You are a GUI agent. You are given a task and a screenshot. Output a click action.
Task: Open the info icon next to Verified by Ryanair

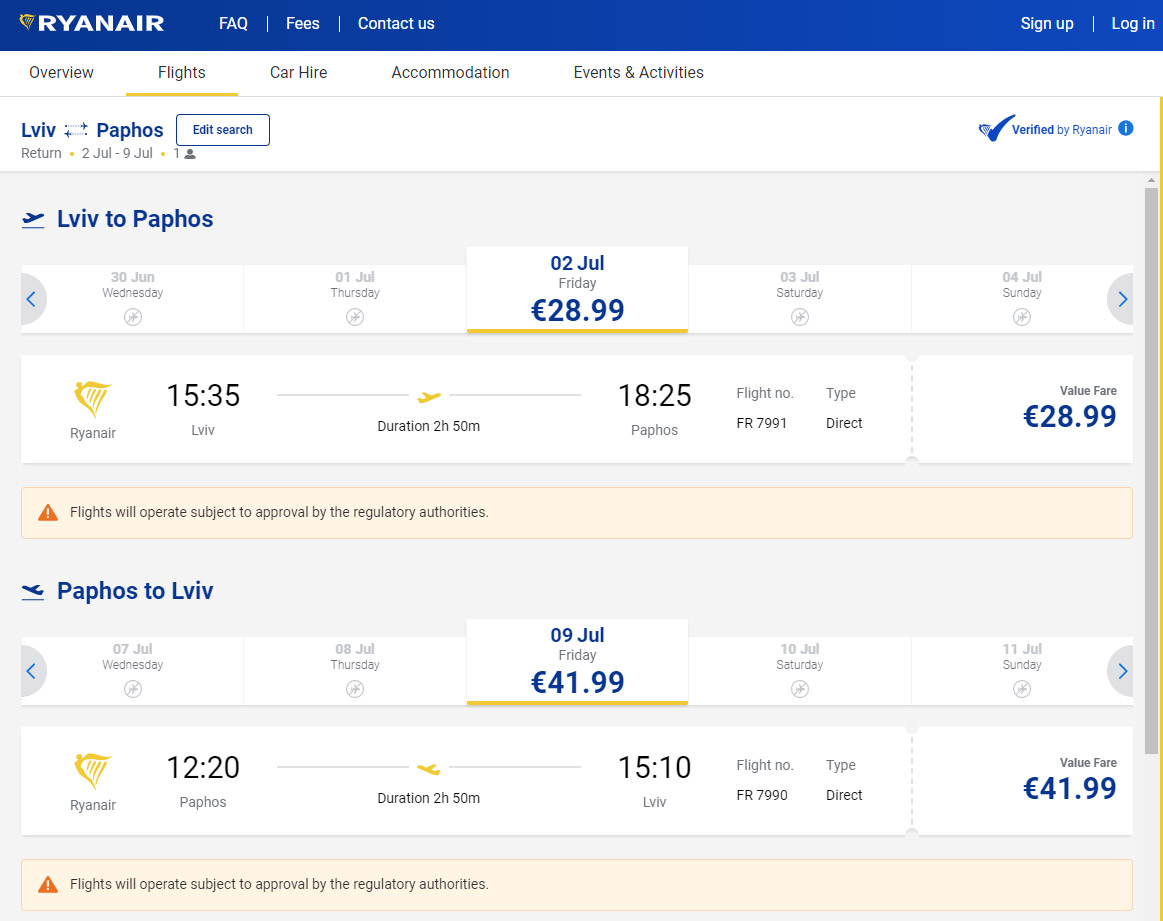(1126, 128)
